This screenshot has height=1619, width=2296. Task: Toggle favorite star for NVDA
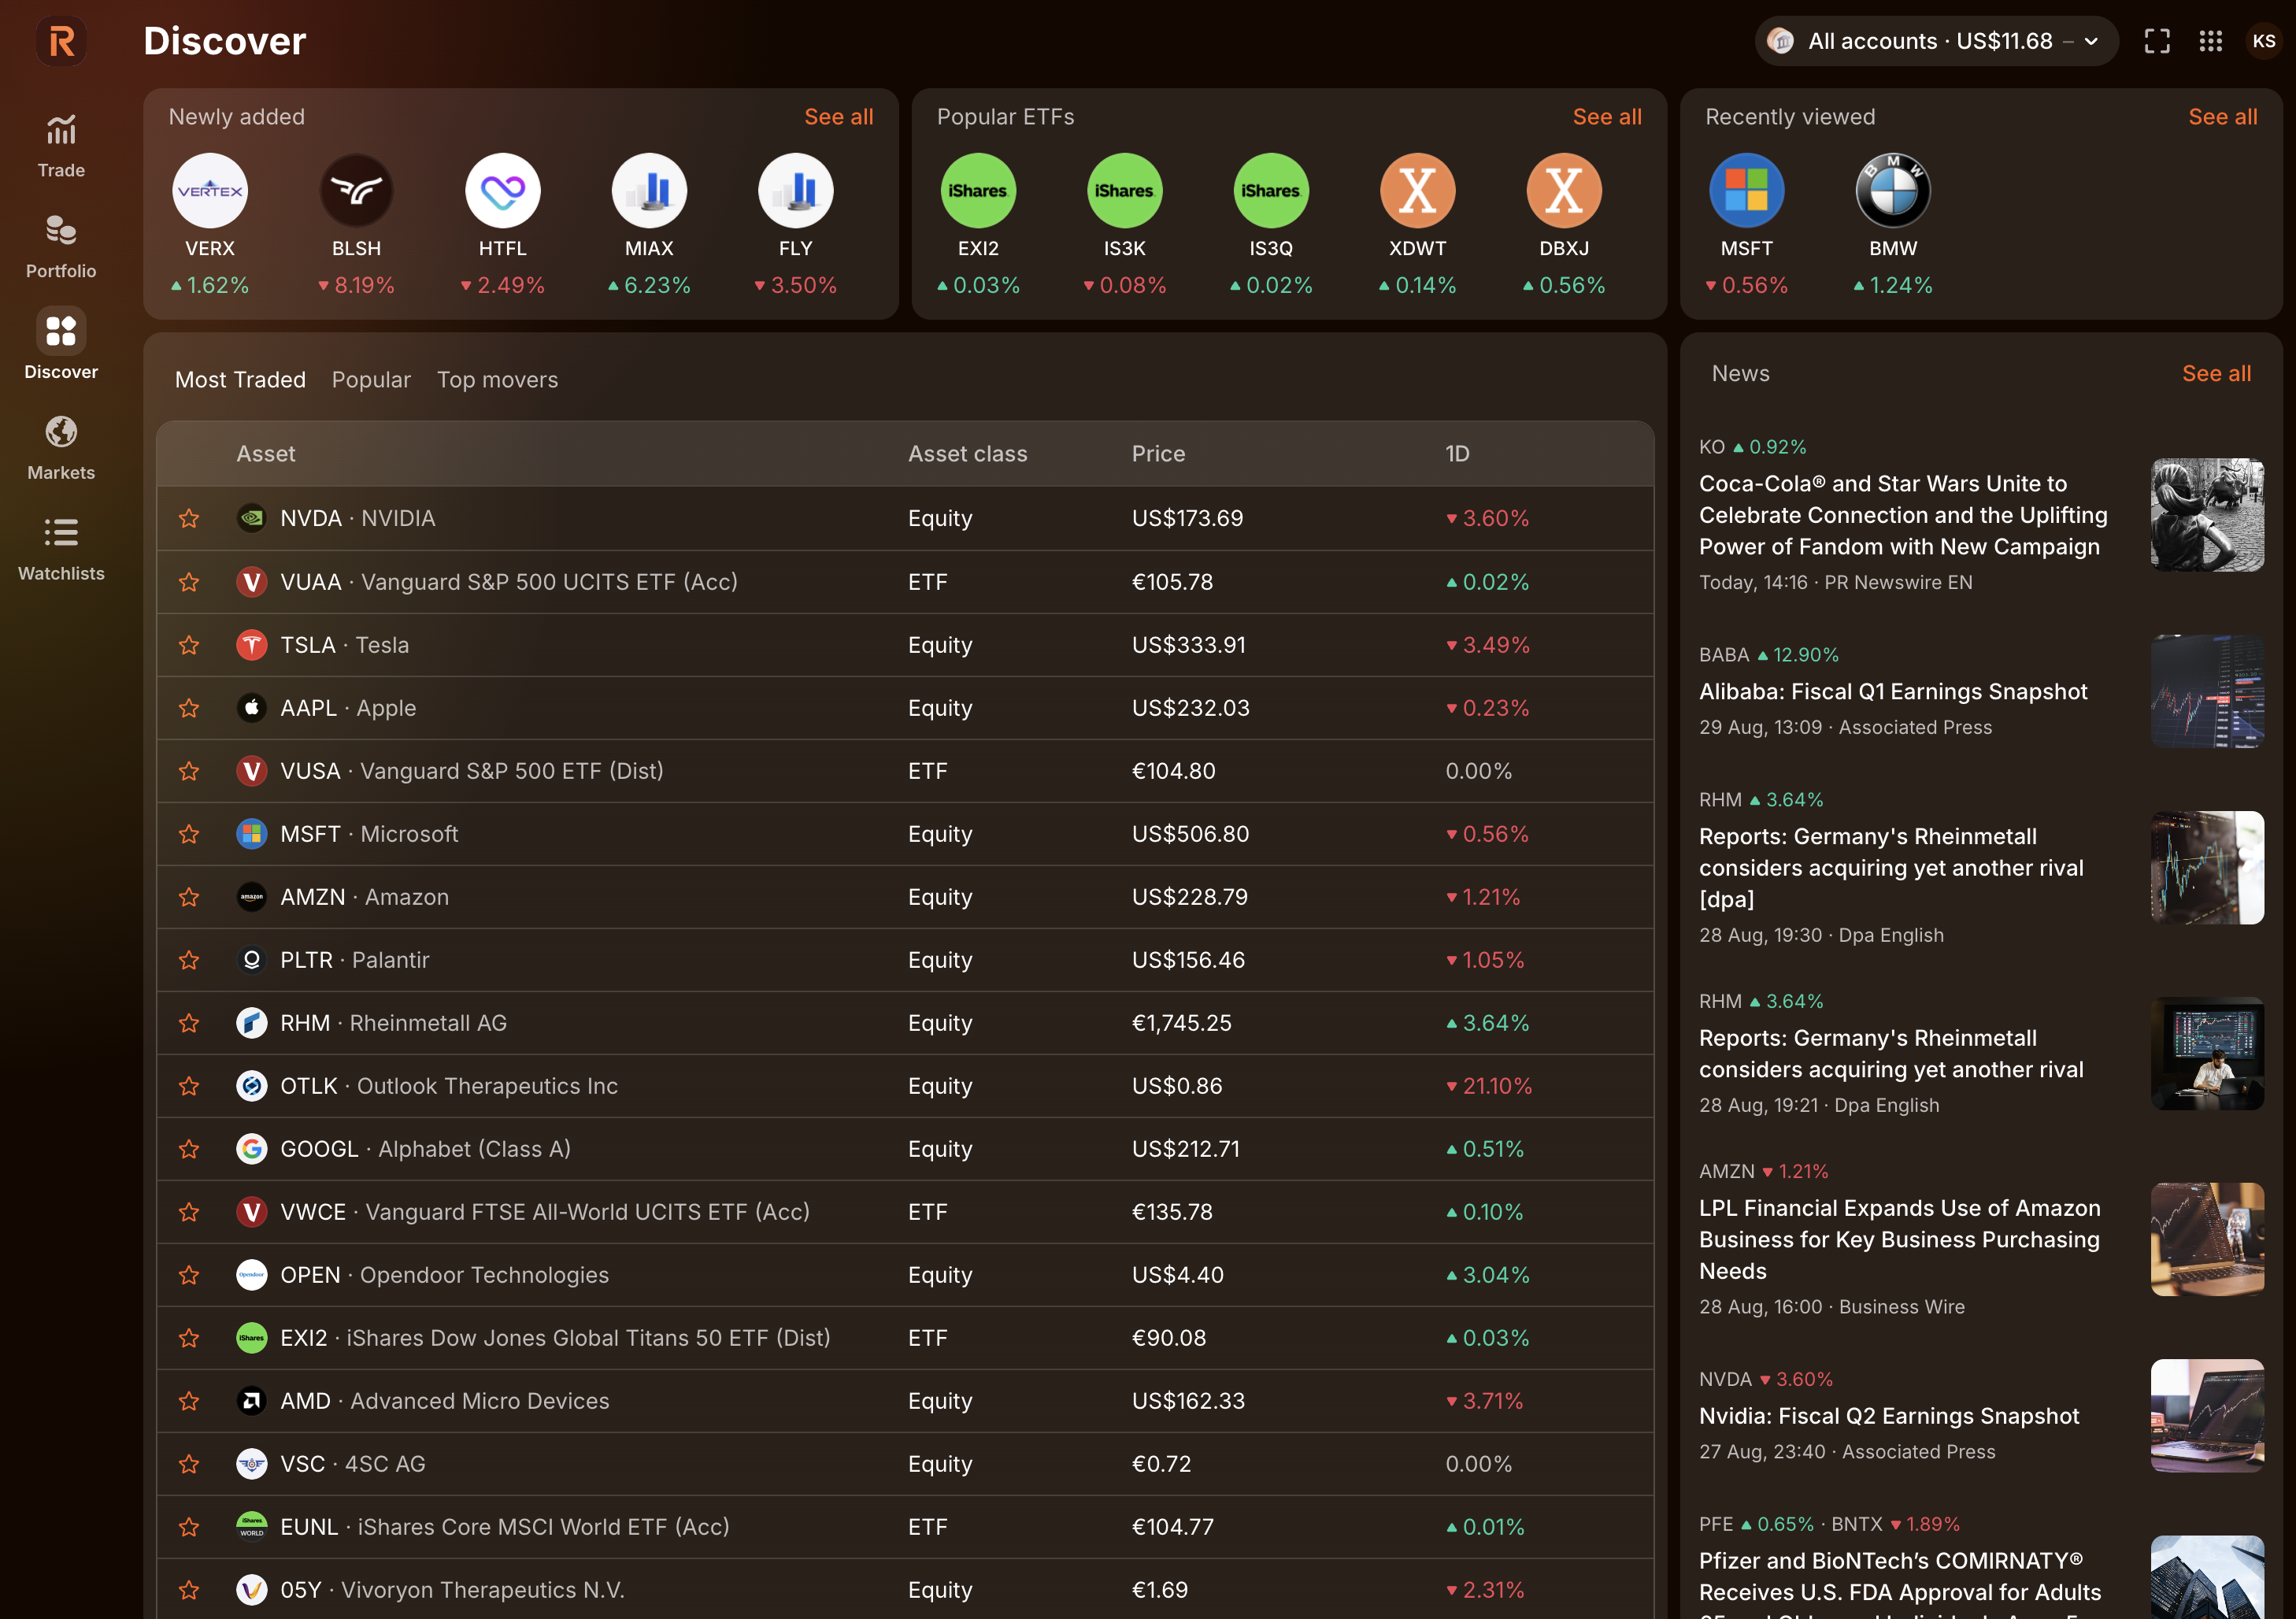[x=189, y=518]
